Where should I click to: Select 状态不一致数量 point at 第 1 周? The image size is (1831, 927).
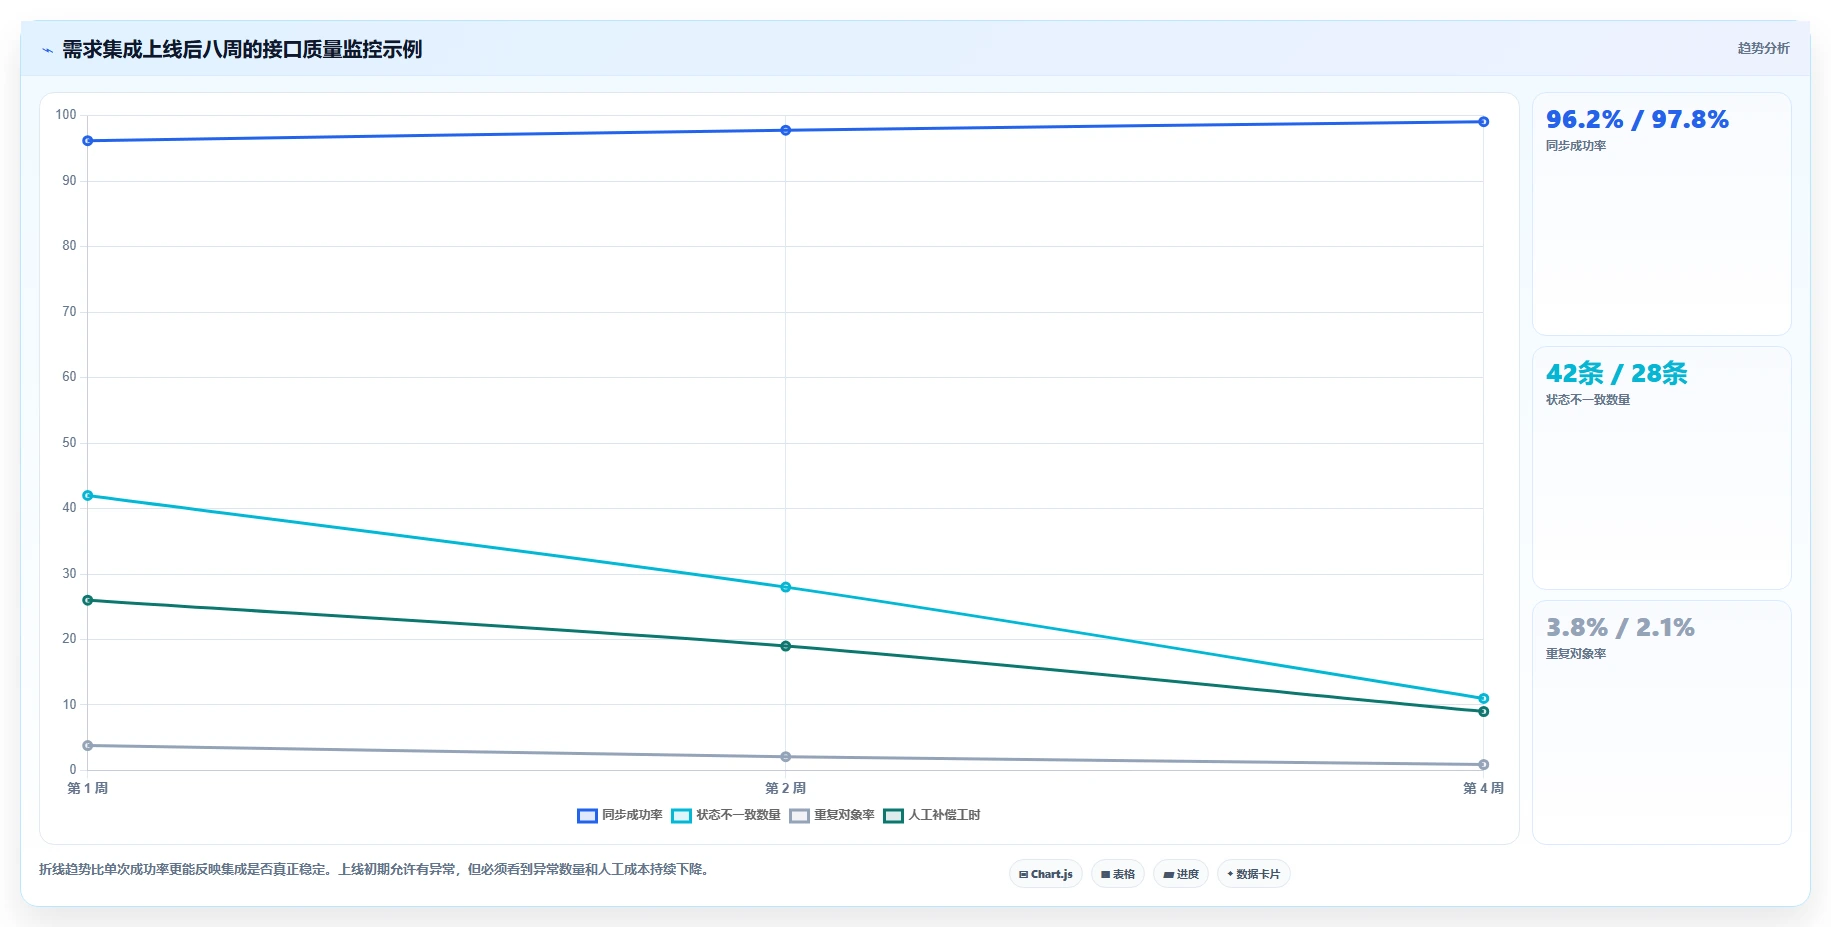[88, 496]
